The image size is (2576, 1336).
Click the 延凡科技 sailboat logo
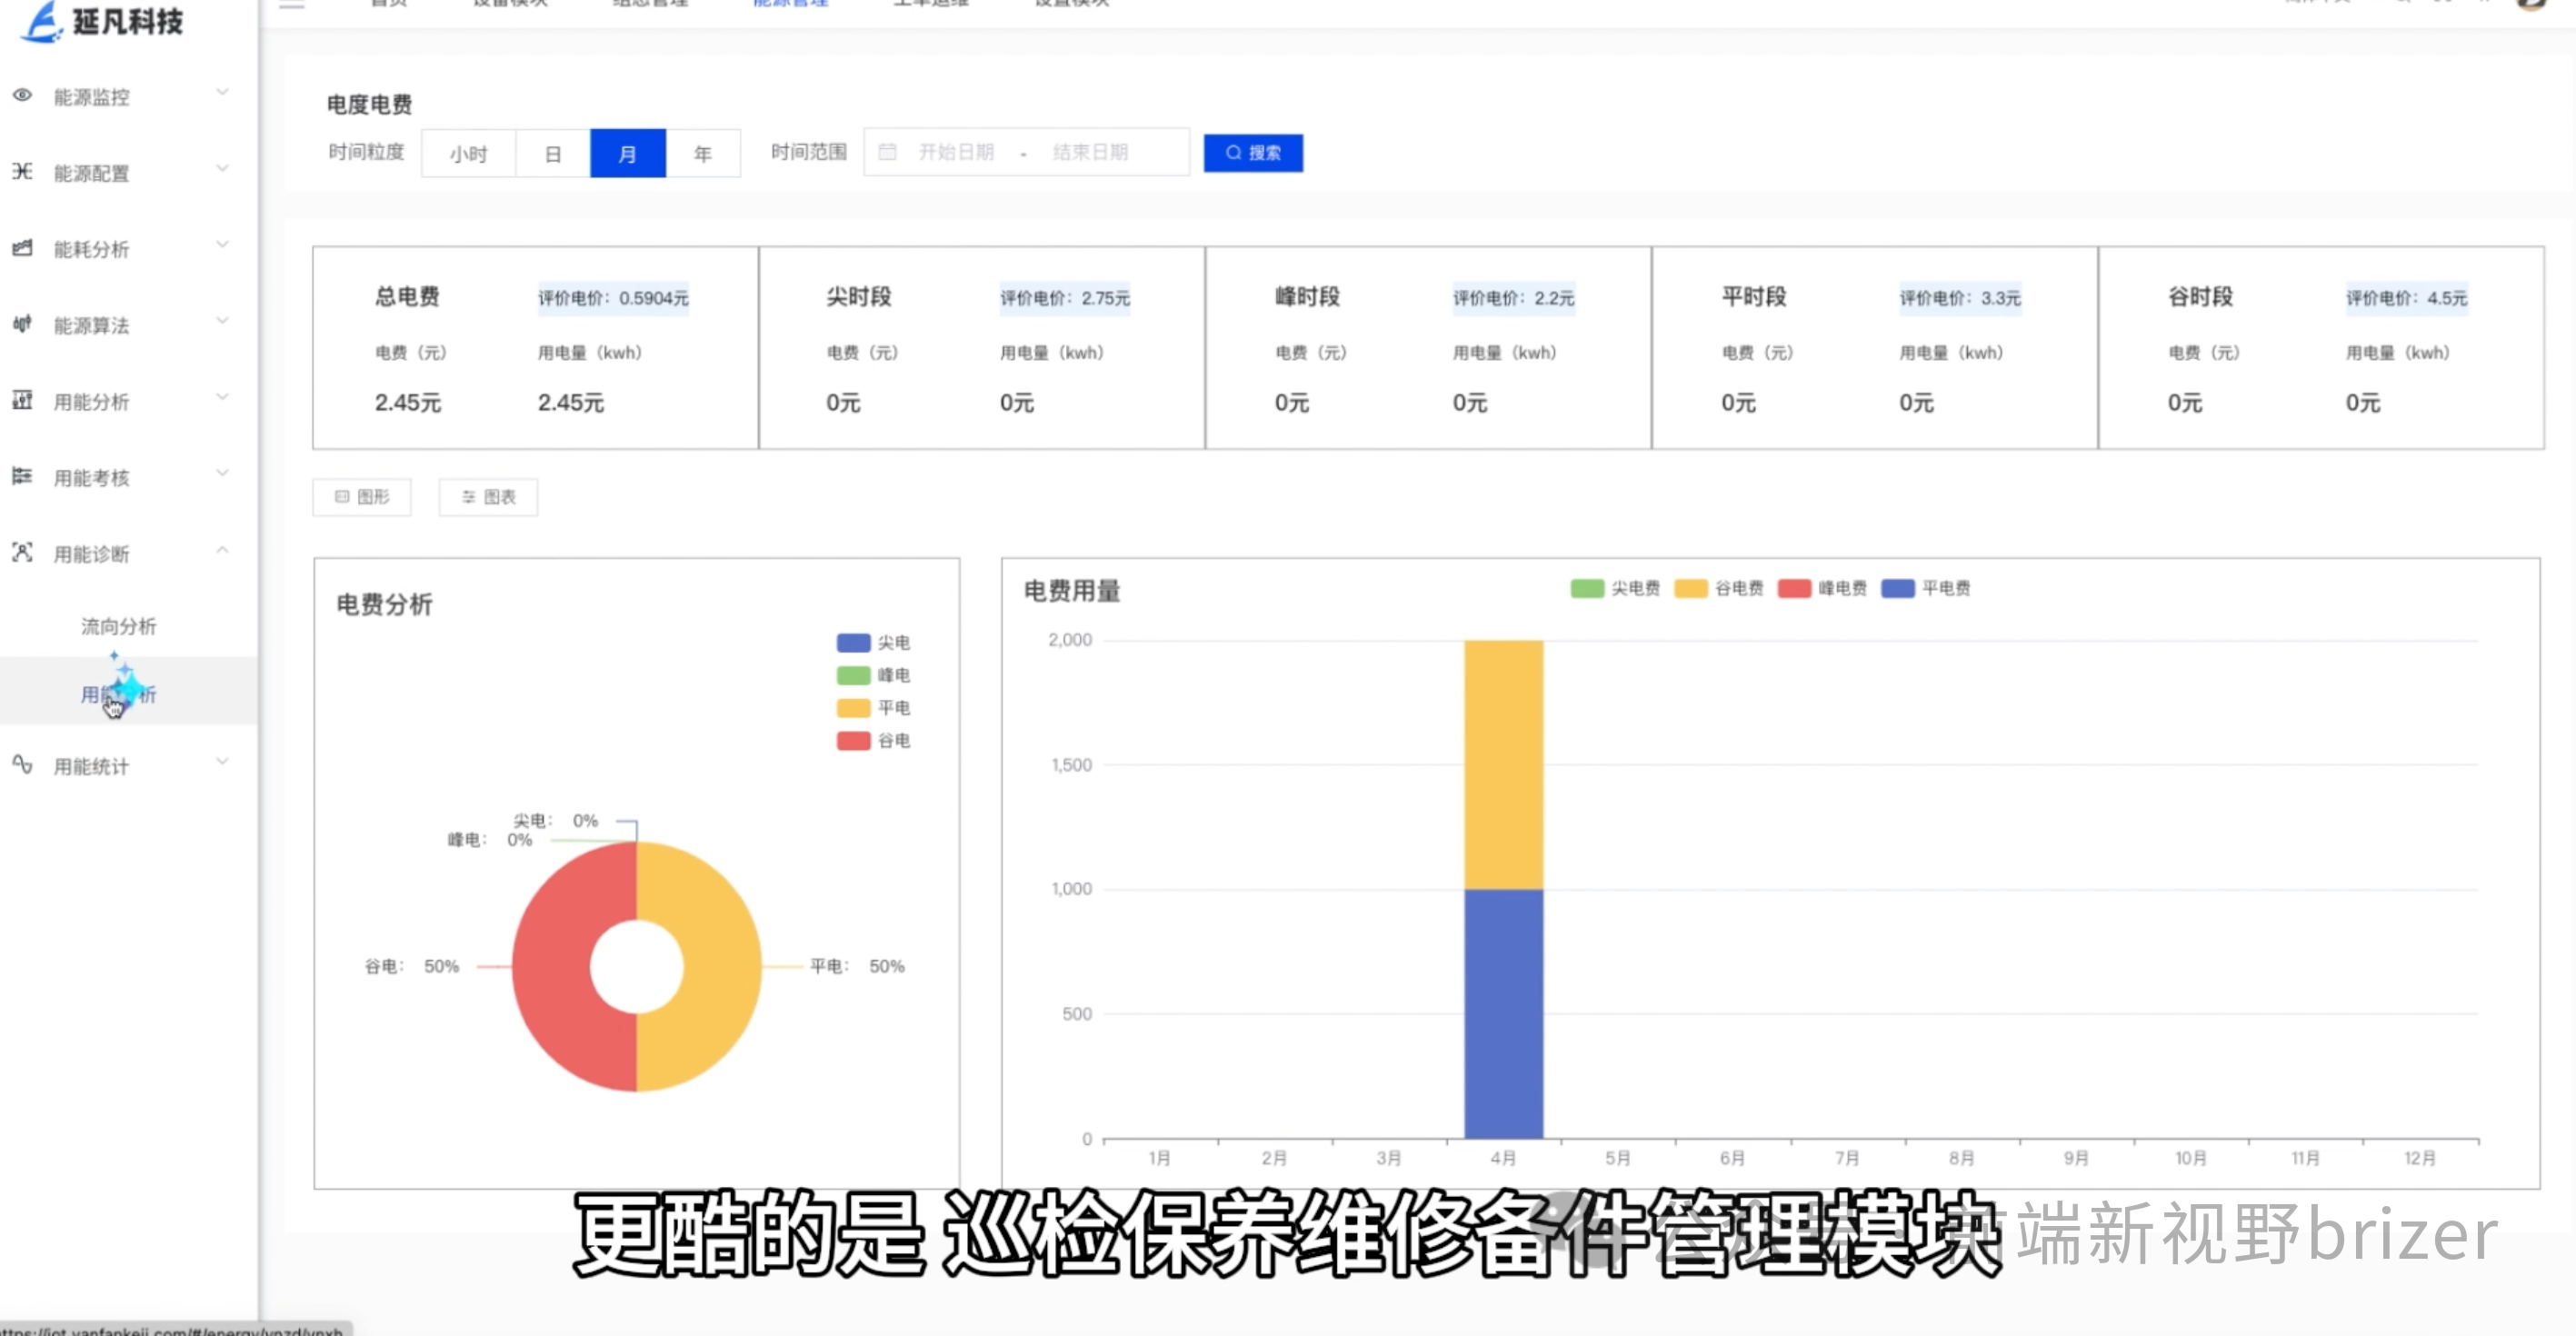click(x=42, y=22)
